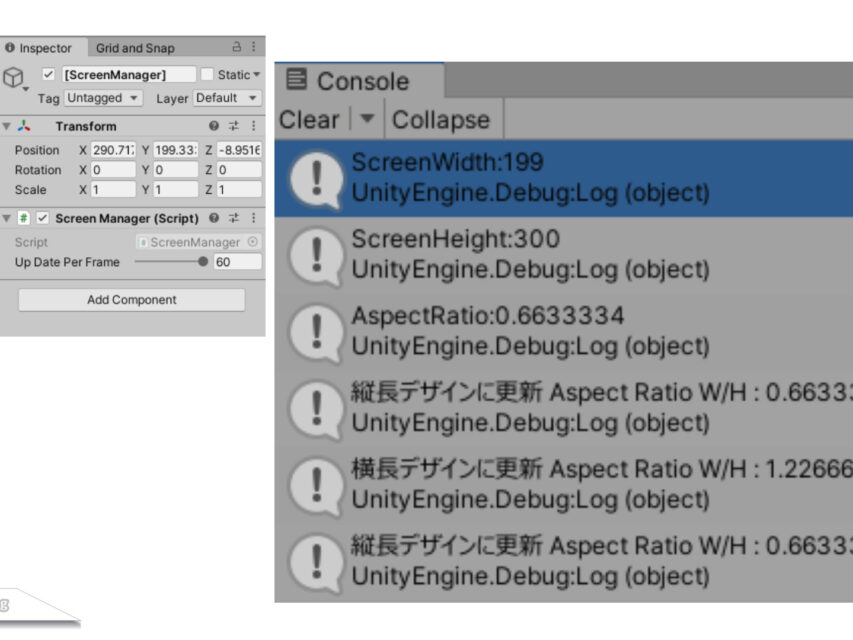This screenshot has height=640, width=853.
Task: Open Transform component three-dot menu
Action: pos(253,126)
